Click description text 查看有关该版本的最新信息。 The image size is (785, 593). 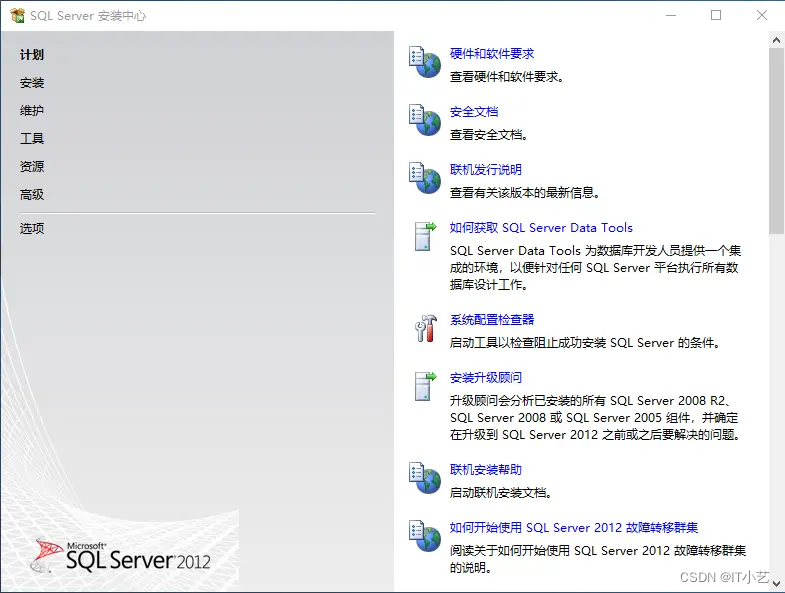pyautogui.click(x=525, y=193)
